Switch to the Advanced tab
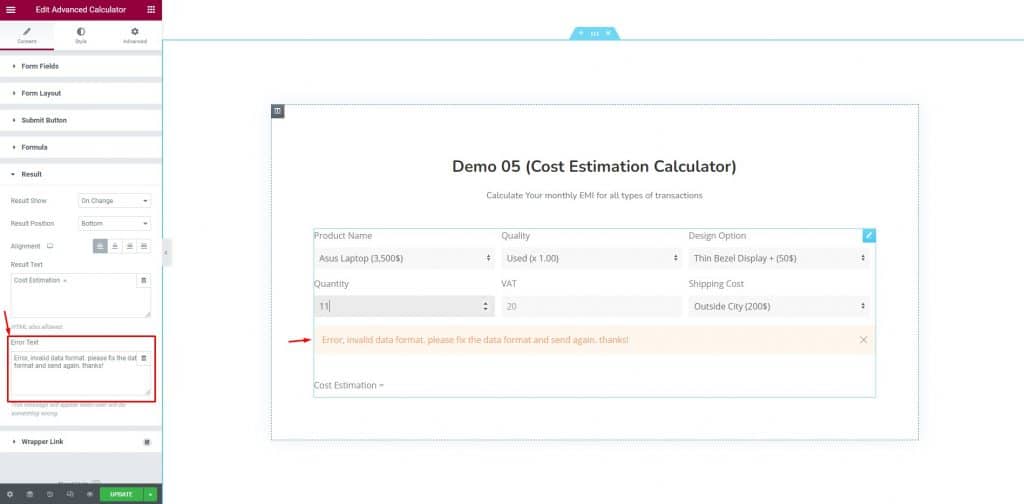Viewport: 1024px width, 504px height. [x=135, y=35]
